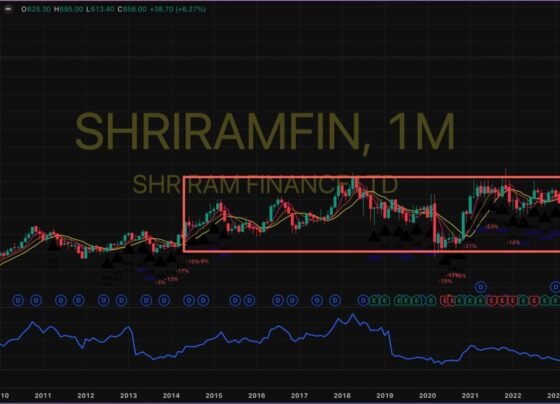This screenshot has width=560, height=404.
Task: Click the 2019 label on the time axis
Action: pos(385,395)
